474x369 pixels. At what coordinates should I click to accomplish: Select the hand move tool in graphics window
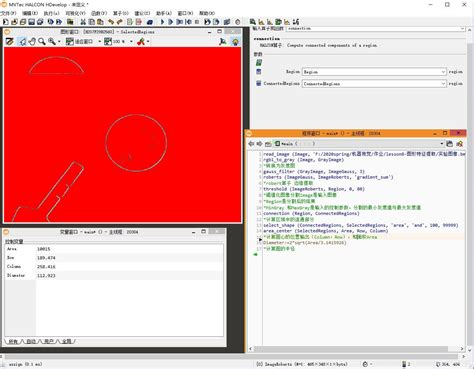32,42
